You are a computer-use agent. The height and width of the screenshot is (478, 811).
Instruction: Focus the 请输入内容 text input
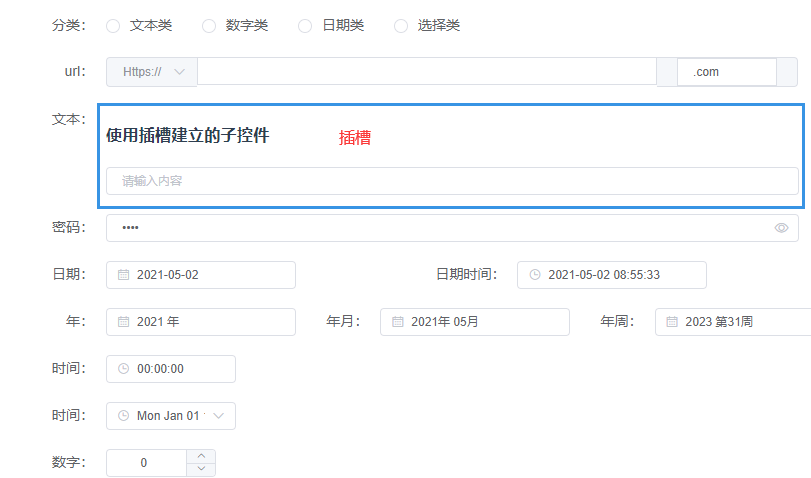pos(452,181)
